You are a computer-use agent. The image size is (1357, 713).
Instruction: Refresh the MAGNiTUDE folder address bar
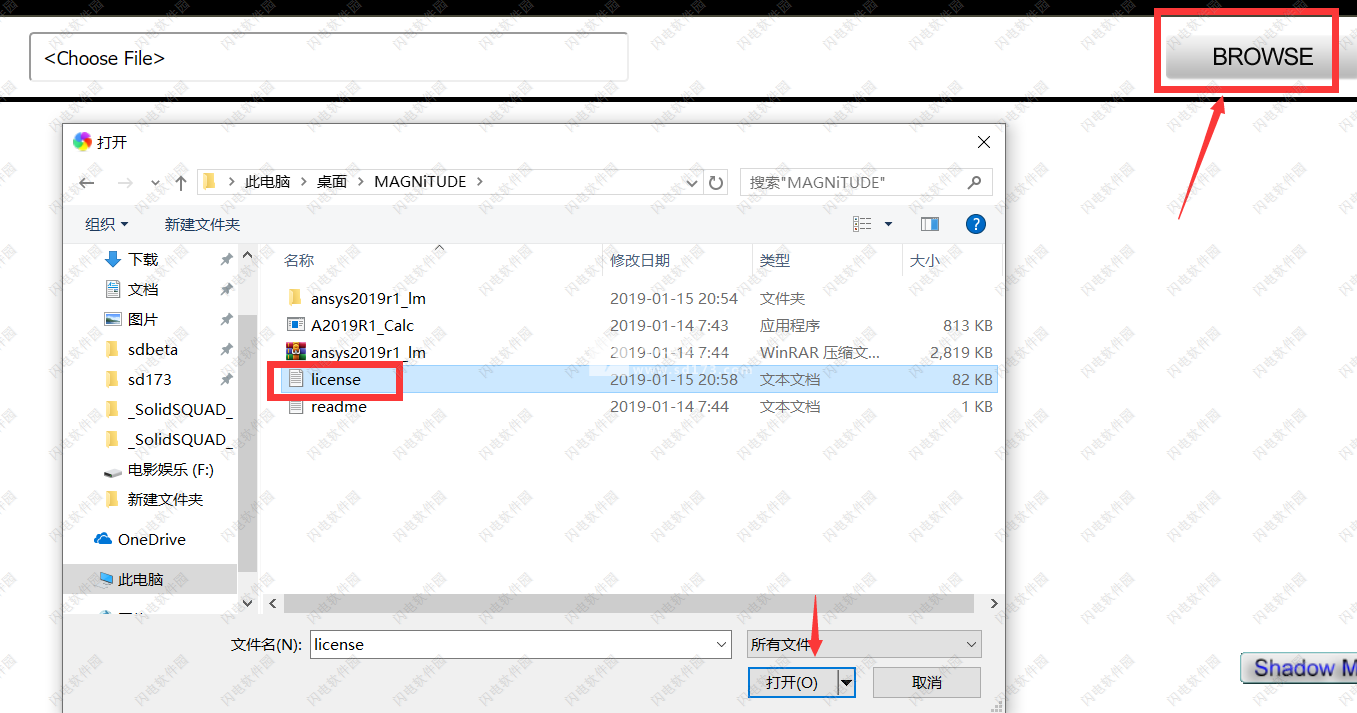point(716,183)
